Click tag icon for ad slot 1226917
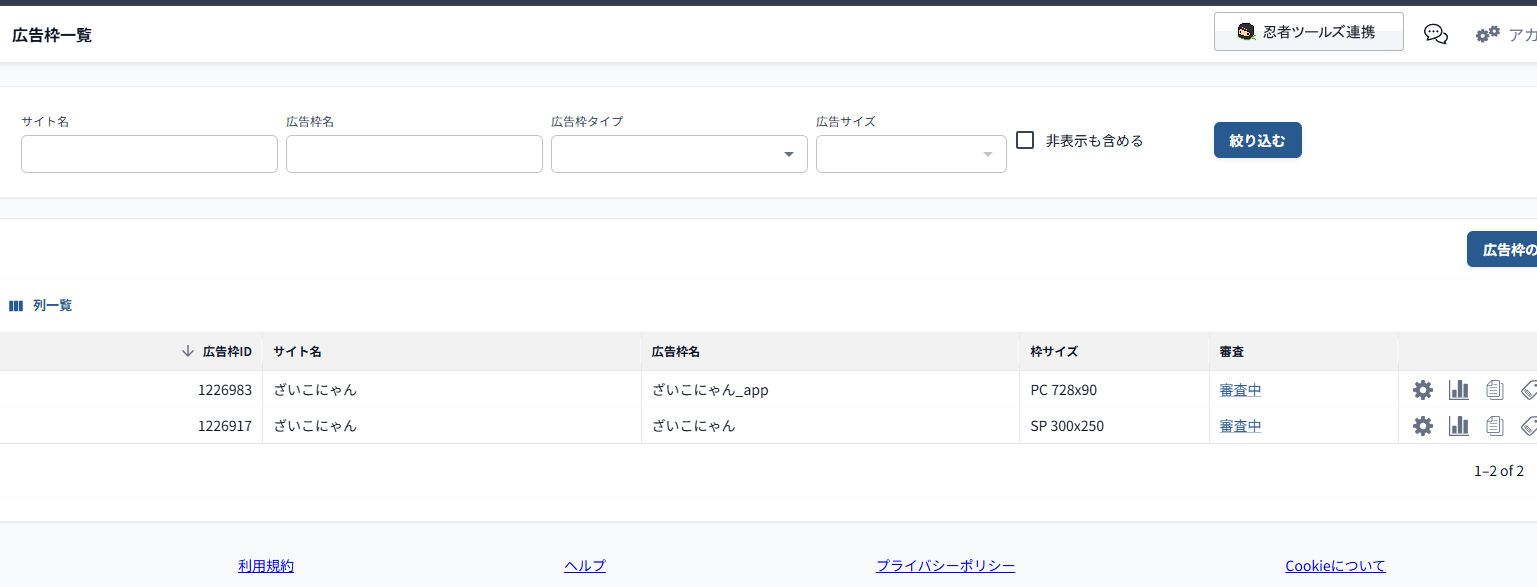 tap(1528, 426)
